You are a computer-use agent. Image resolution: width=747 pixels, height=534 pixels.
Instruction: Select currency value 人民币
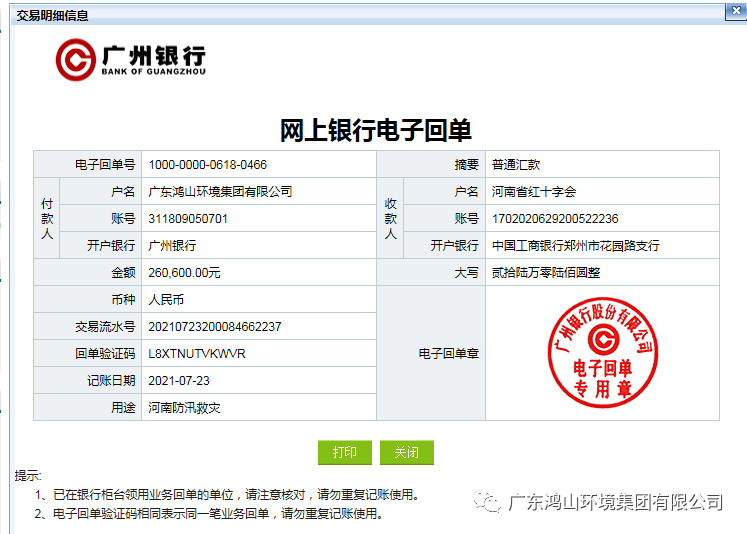click(166, 300)
